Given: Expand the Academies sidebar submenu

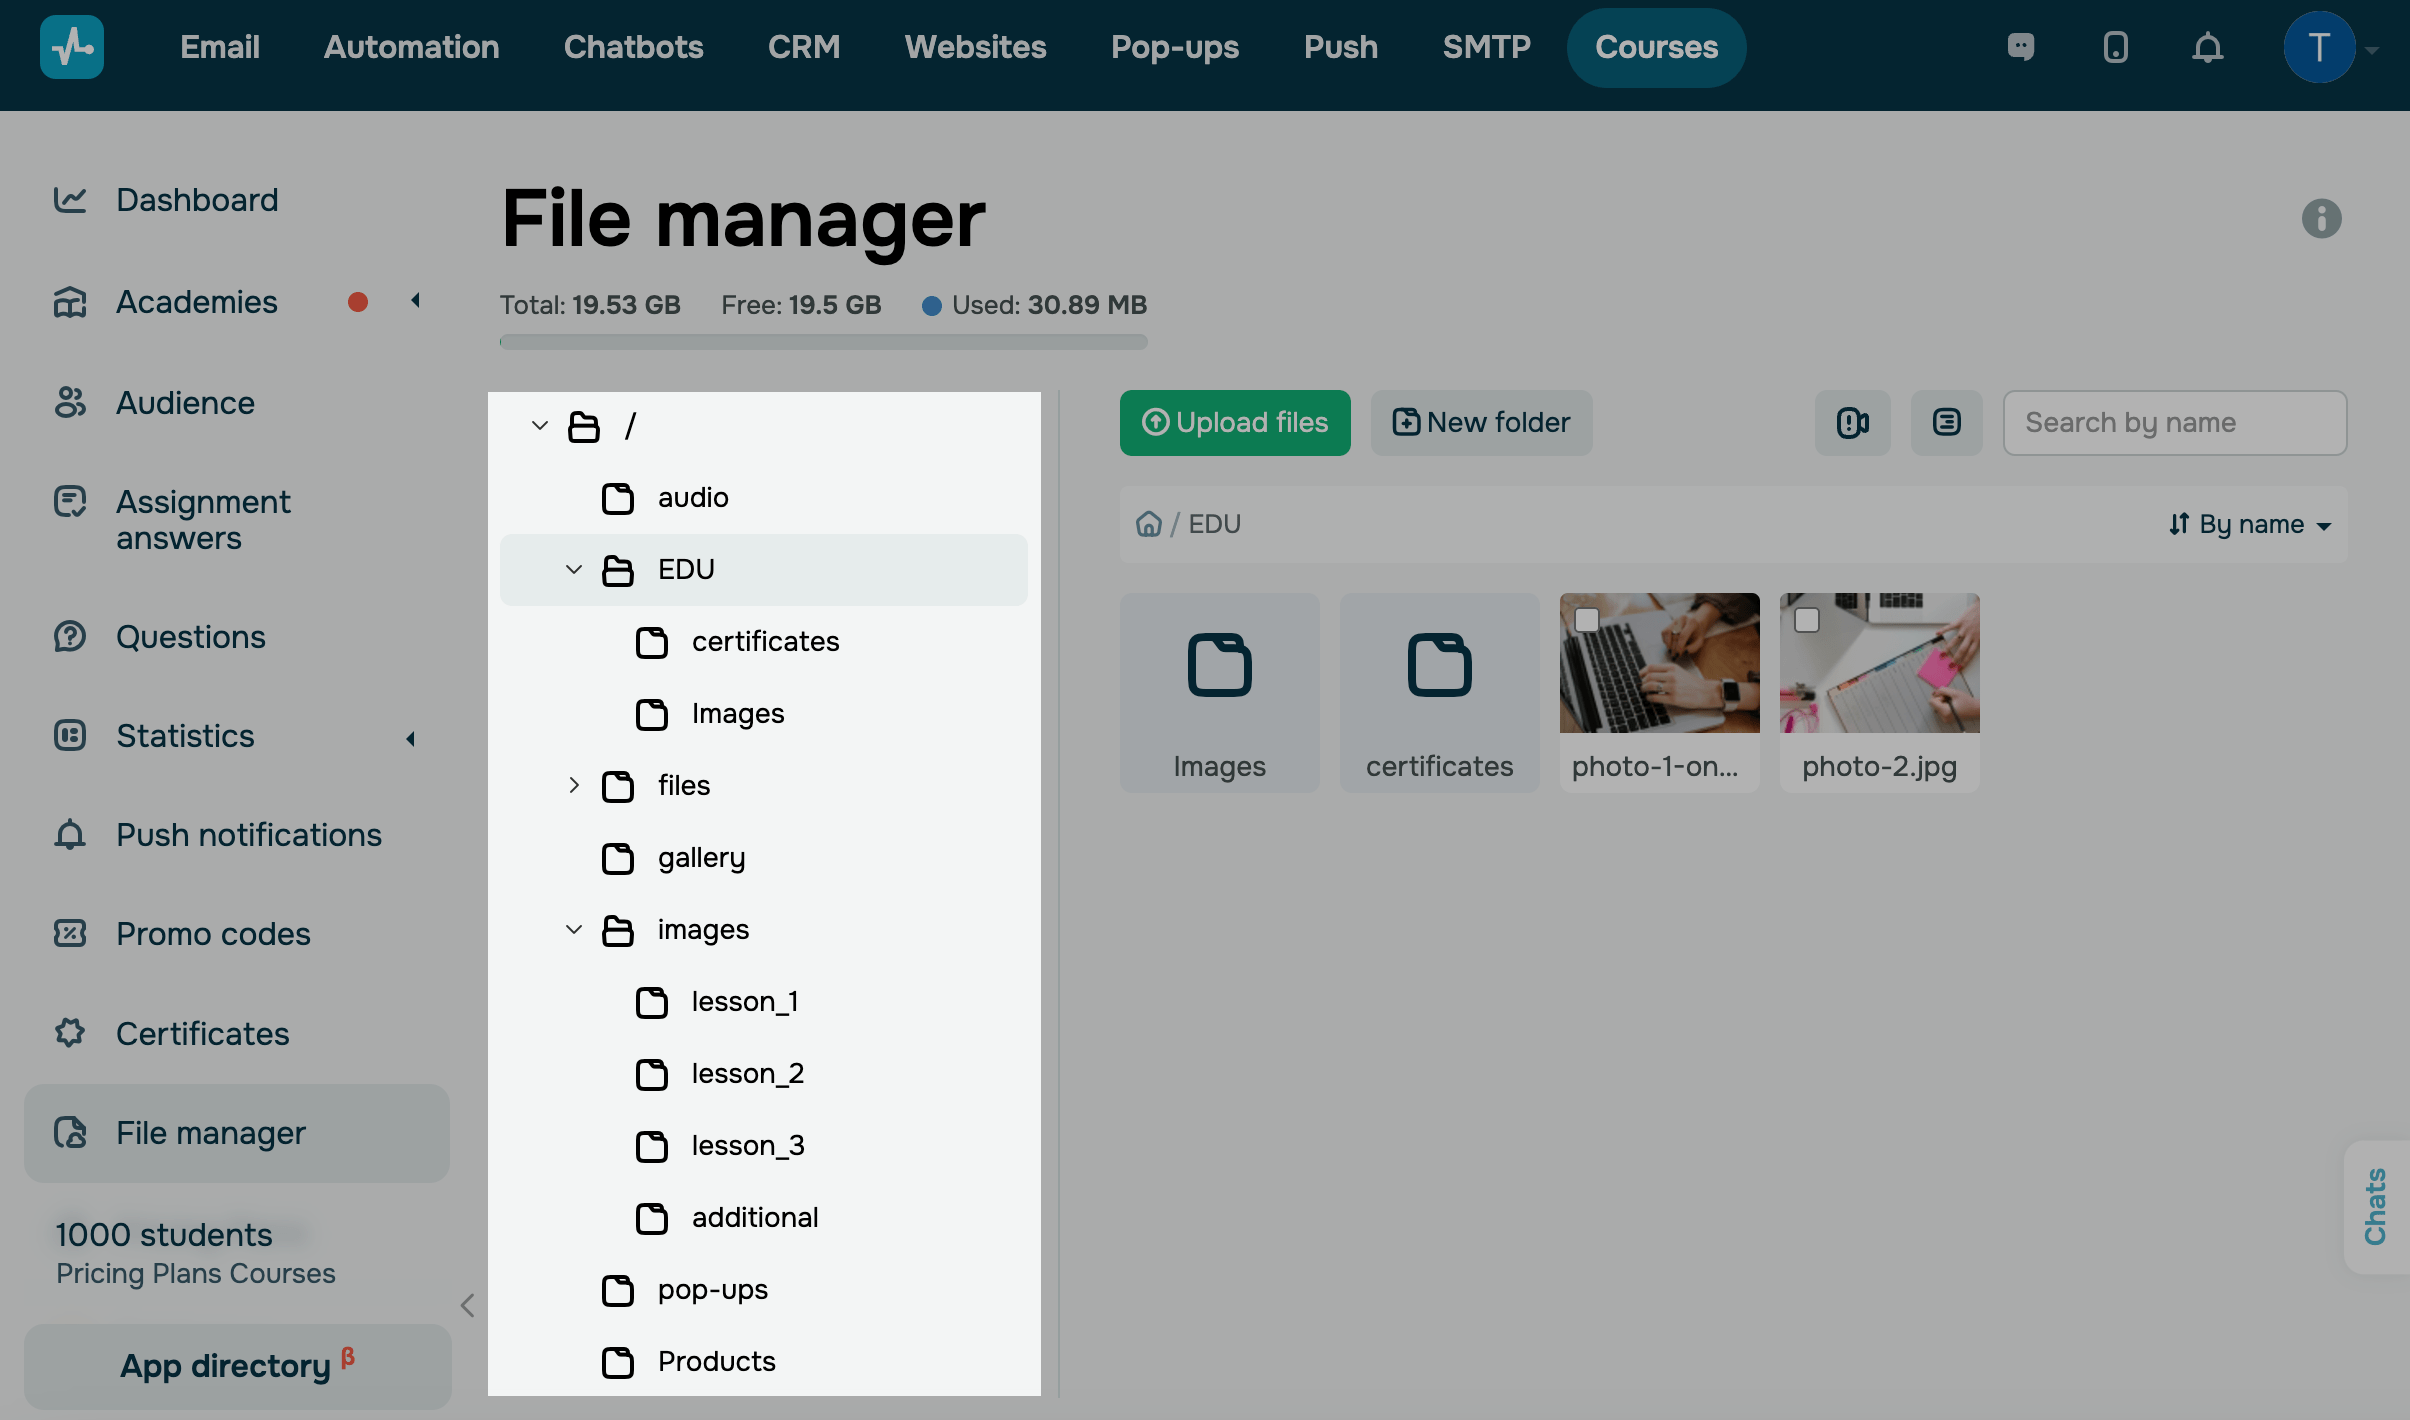Looking at the screenshot, I should point(415,301).
